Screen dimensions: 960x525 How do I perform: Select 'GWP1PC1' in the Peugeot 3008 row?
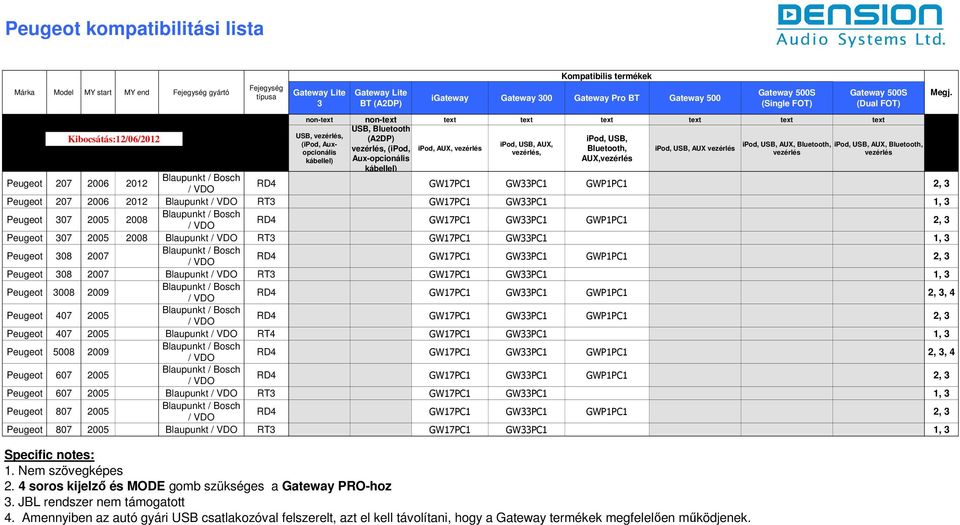click(606, 292)
